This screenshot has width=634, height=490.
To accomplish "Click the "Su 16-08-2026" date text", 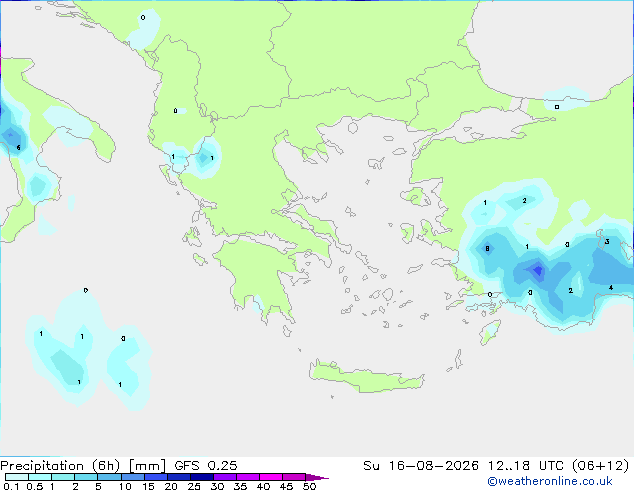I will click(421, 466).
